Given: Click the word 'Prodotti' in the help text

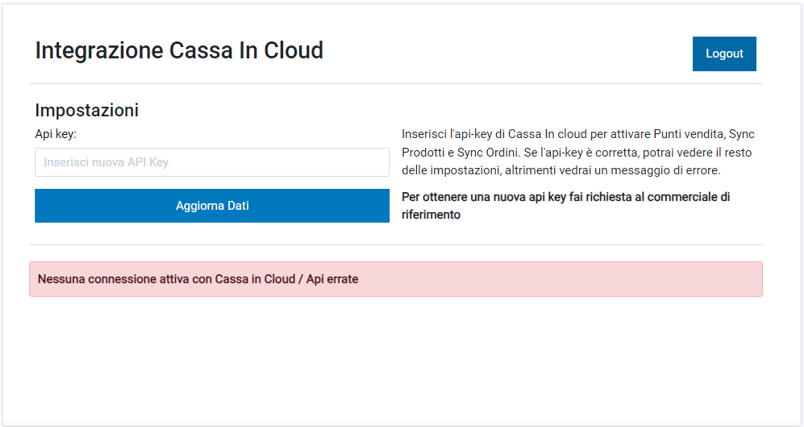Looking at the screenshot, I should click(x=424, y=152).
